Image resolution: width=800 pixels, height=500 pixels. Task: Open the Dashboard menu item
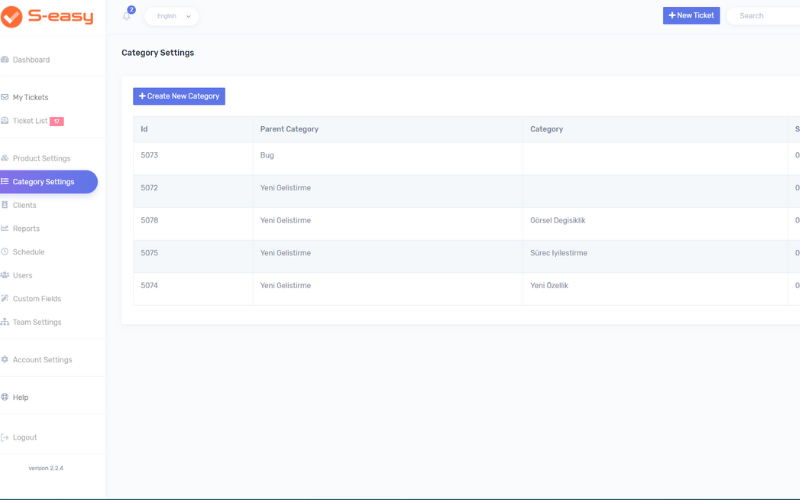click(31, 60)
